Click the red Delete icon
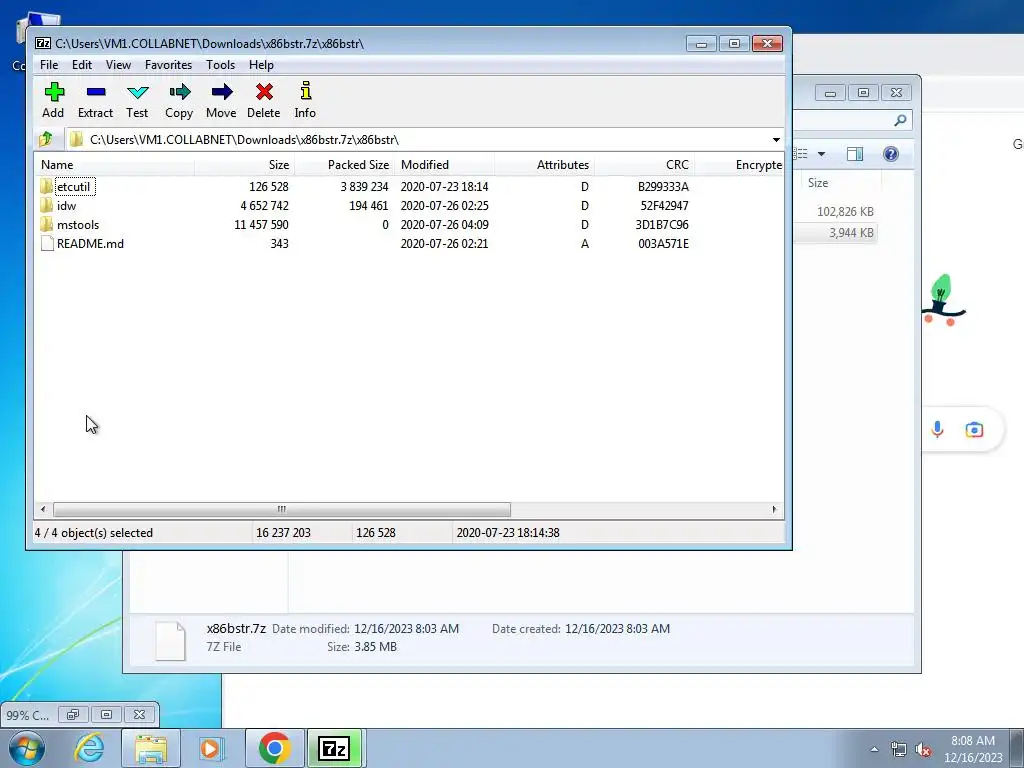This screenshot has width=1024, height=768. (x=264, y=92)
